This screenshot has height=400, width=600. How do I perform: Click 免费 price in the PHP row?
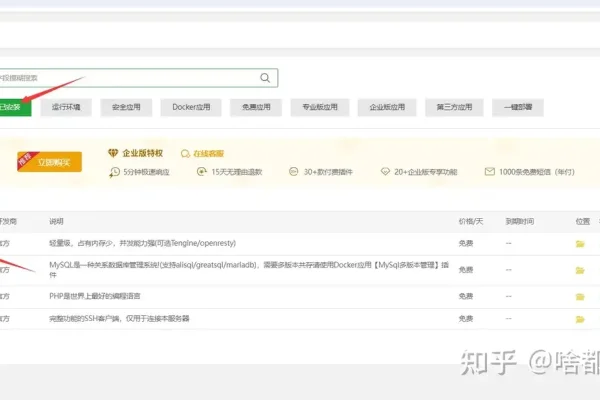coord(466,296)
